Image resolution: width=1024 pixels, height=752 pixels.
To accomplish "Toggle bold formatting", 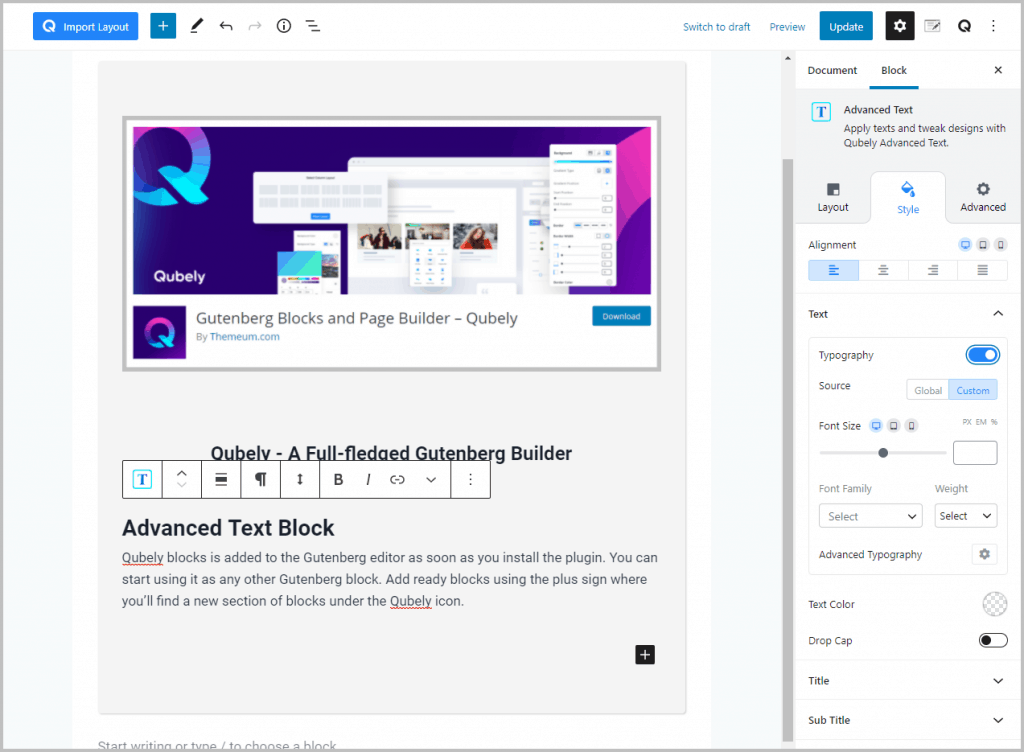I will click(338, 479).
